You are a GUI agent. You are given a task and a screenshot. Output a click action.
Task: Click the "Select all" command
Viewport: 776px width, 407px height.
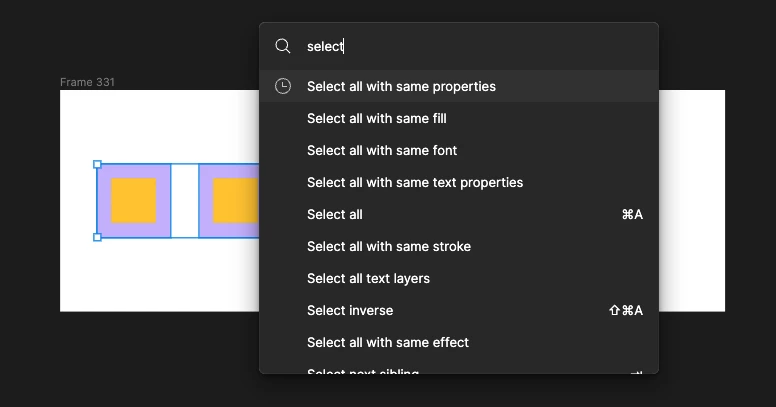click(459, 214)
